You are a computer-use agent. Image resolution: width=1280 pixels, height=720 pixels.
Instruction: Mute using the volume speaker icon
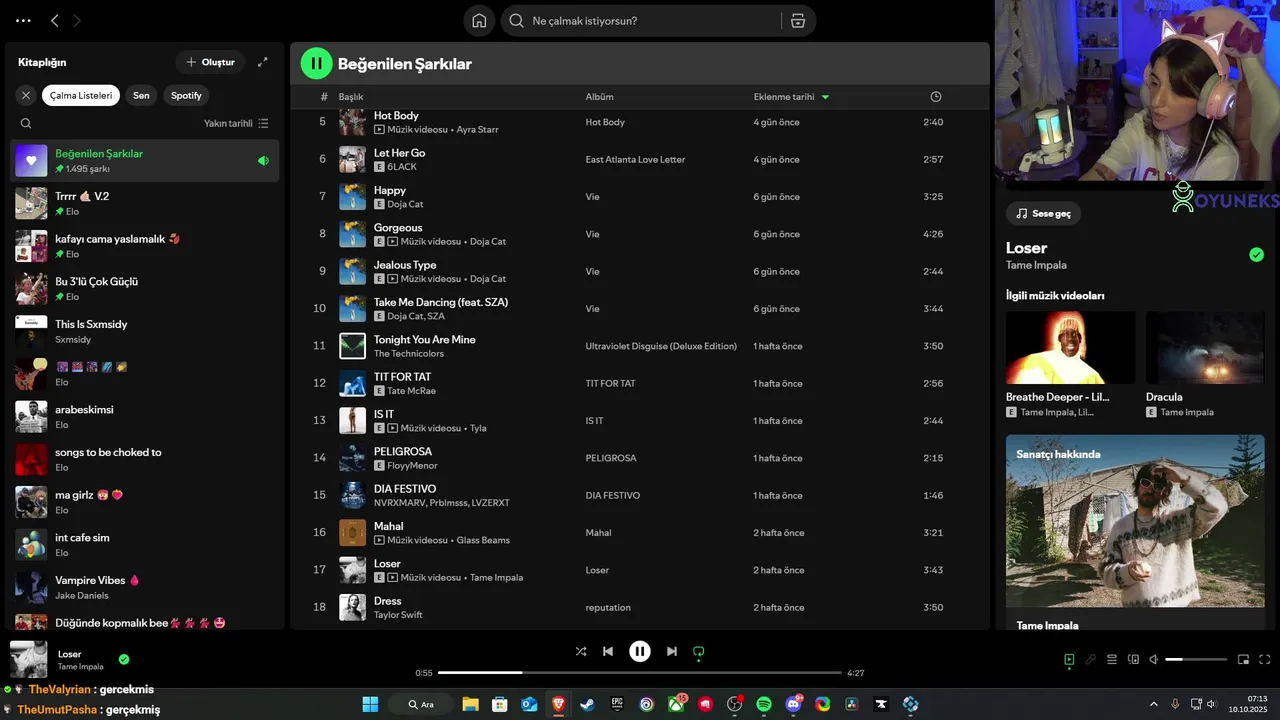pyautogui.click(x=1154, y=660)
